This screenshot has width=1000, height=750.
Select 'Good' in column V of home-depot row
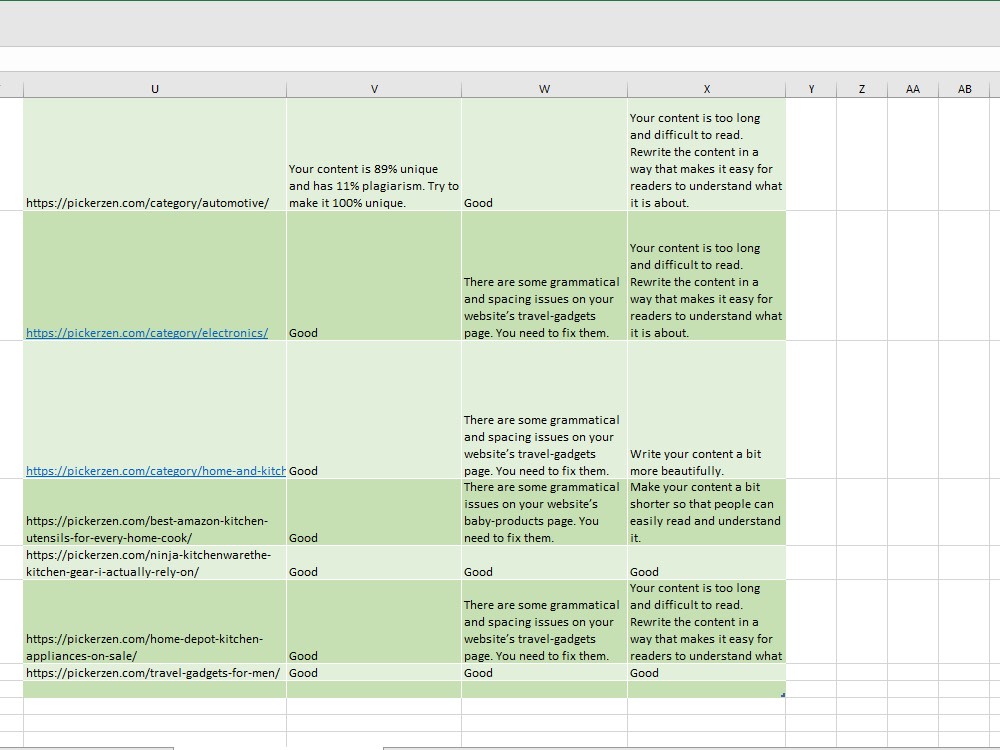click(x=374, y=621)
